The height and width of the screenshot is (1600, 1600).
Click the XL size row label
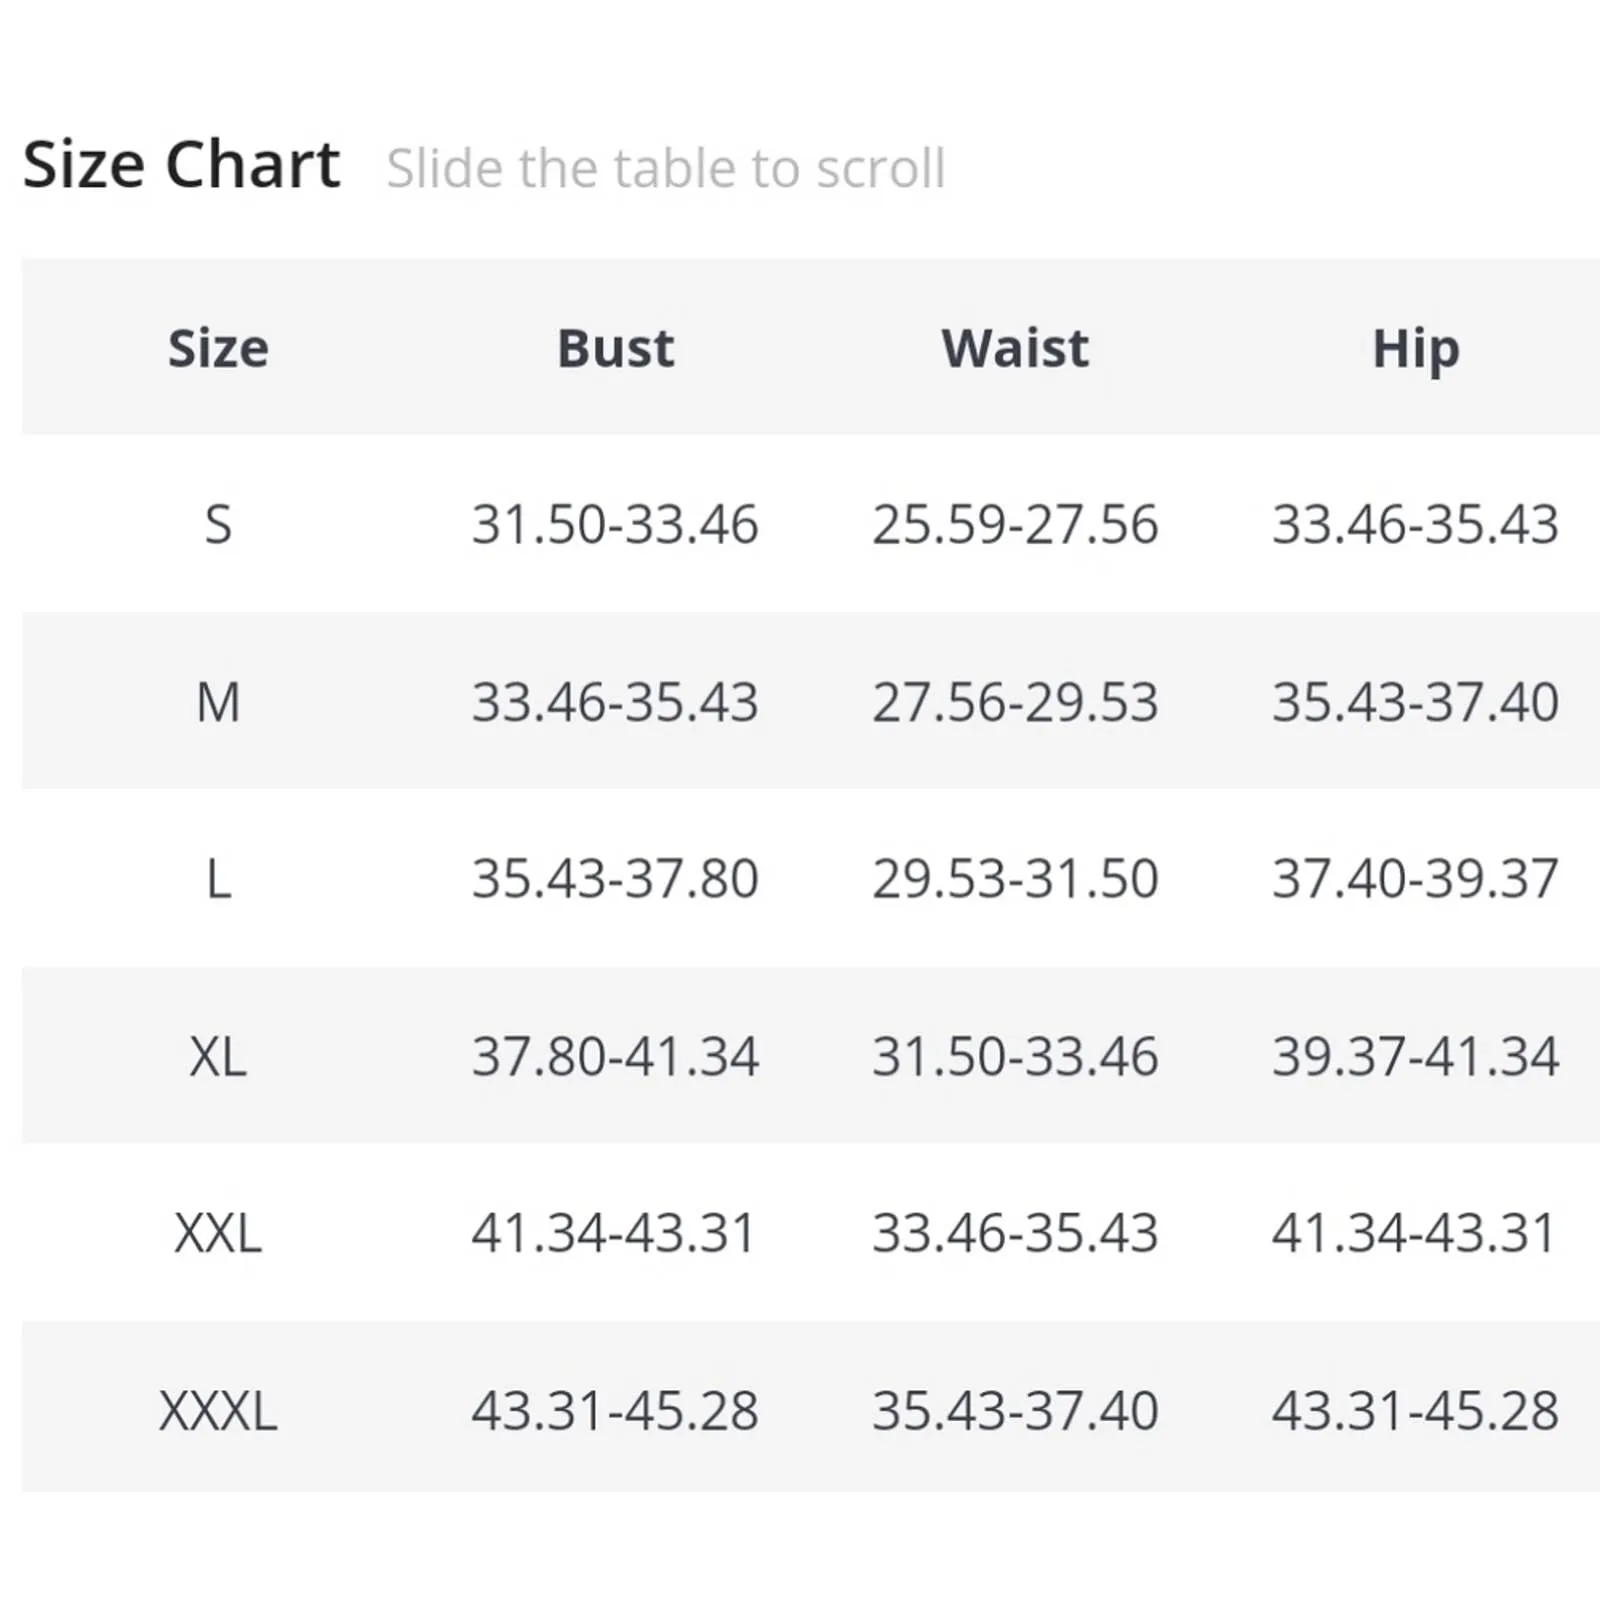coord(218,1056)
